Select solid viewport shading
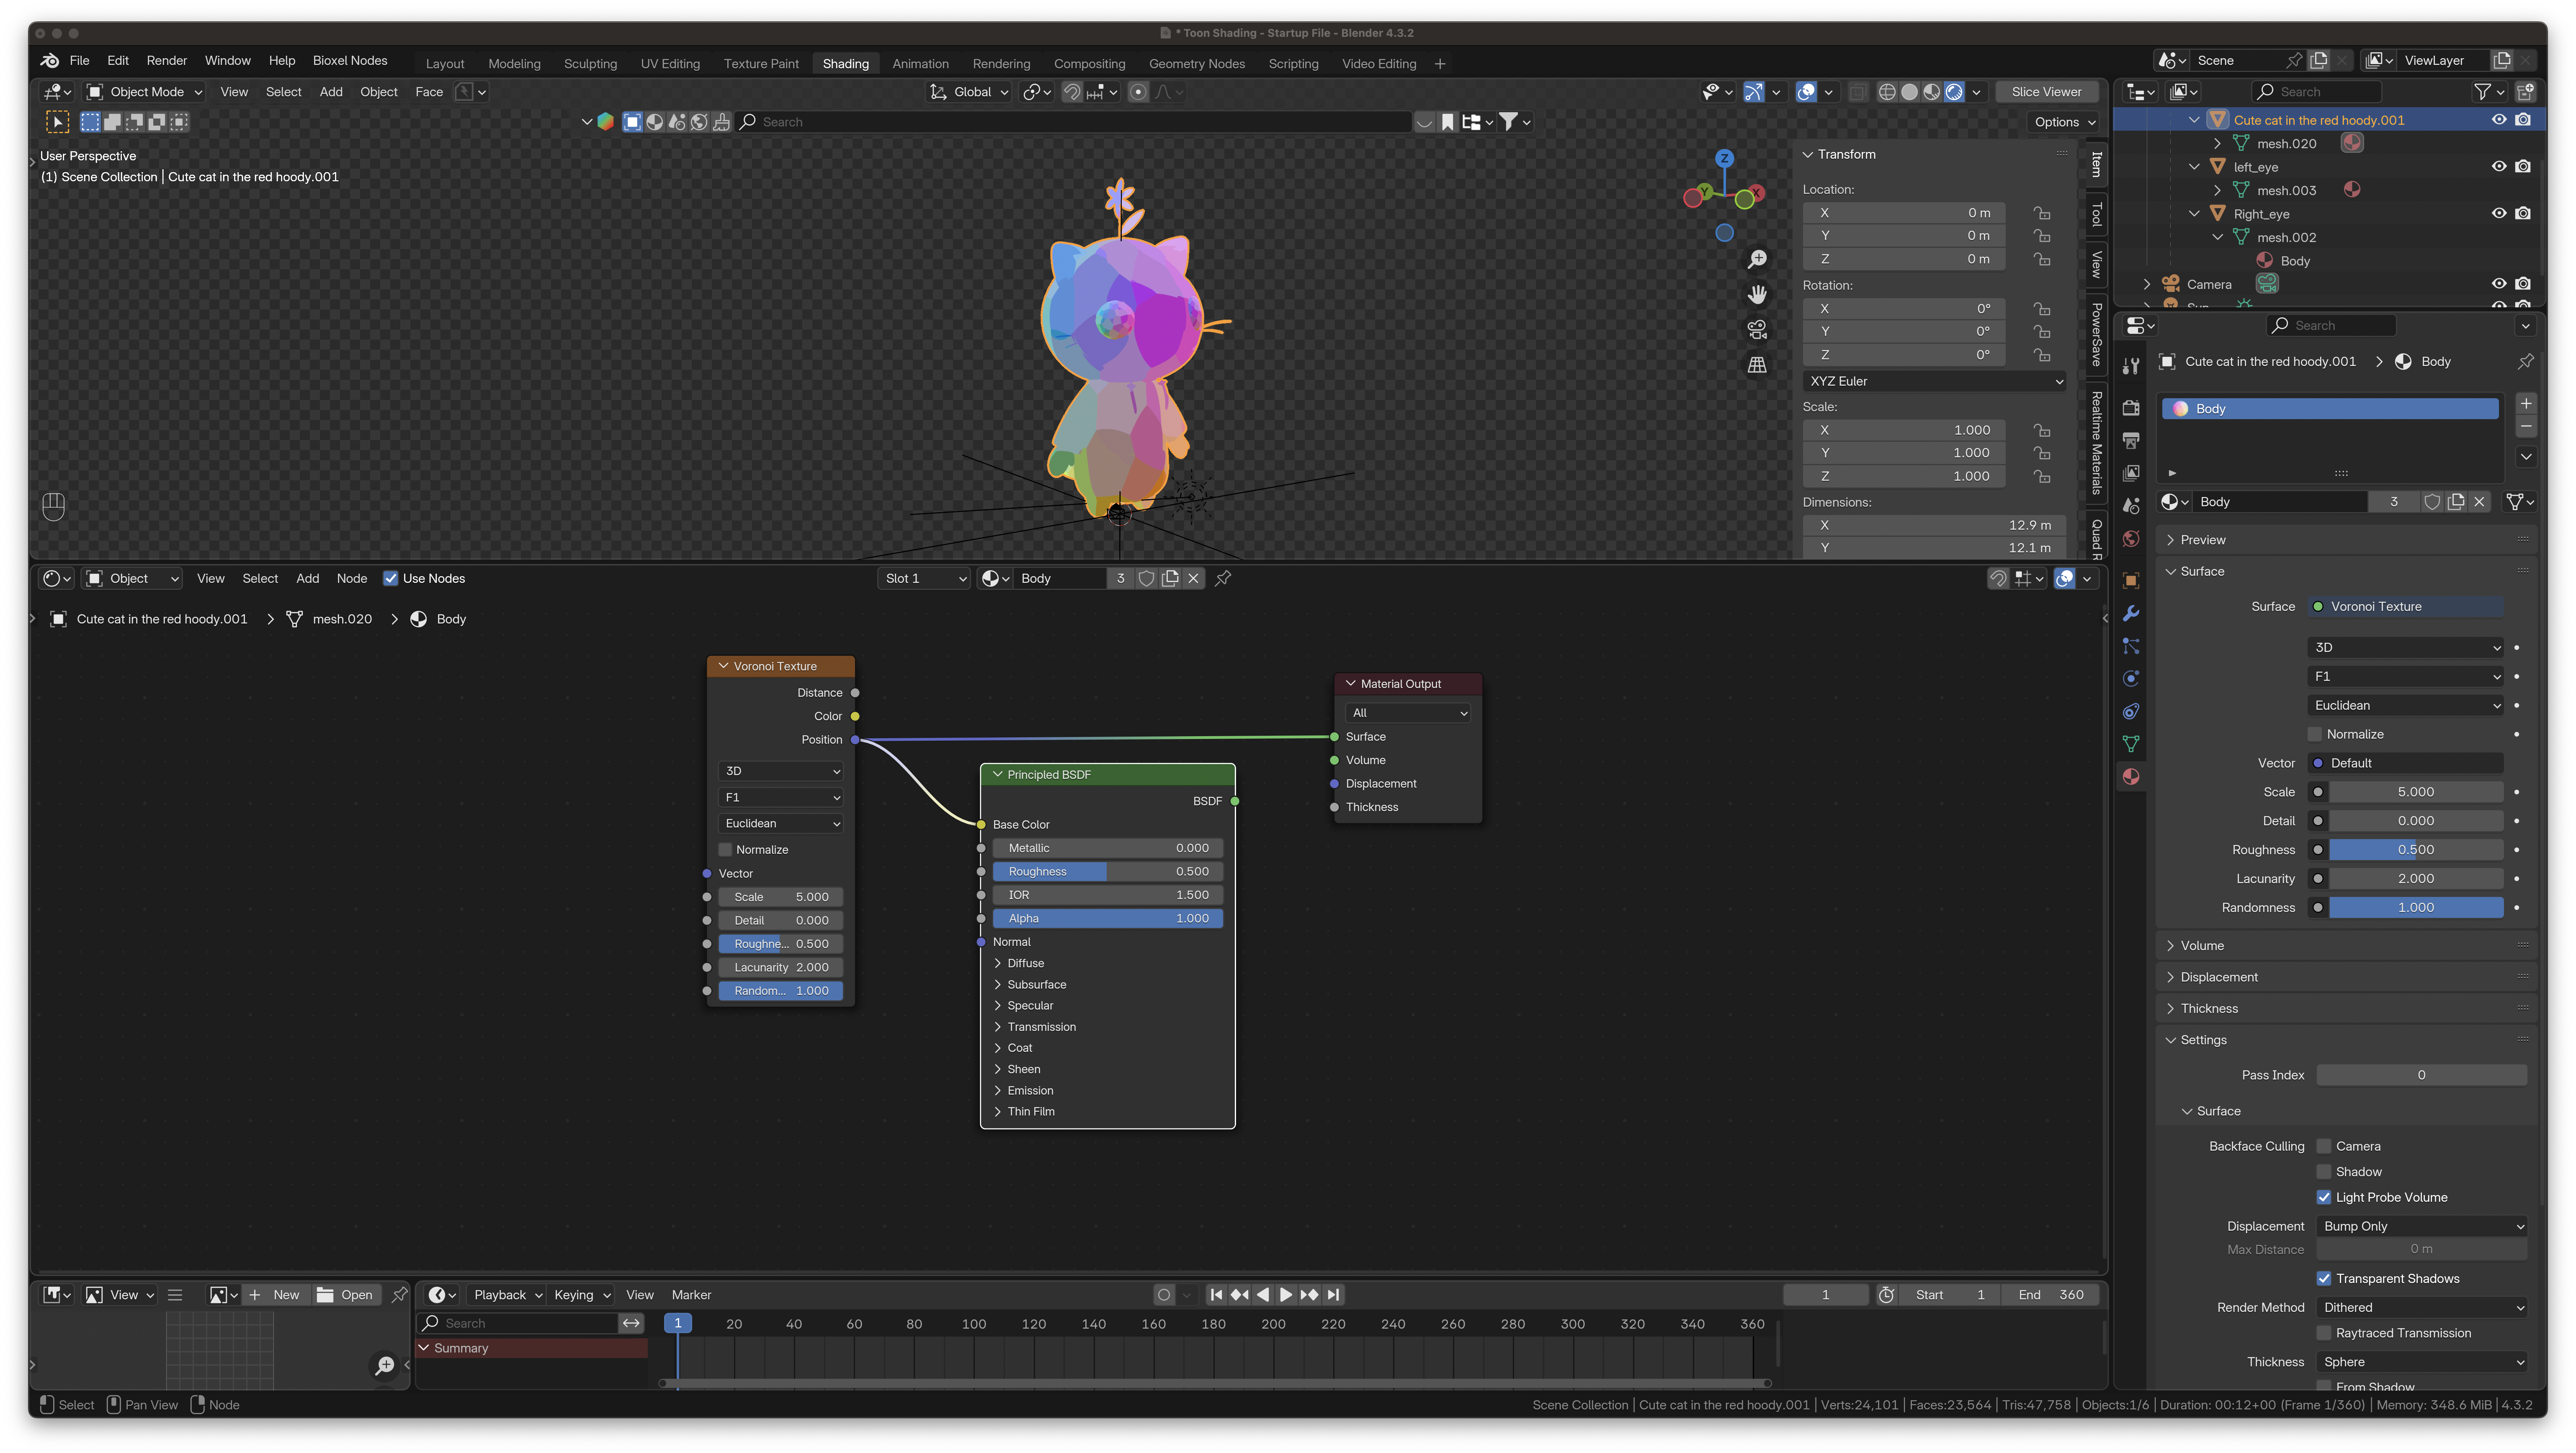 (x=1909, y=92)
